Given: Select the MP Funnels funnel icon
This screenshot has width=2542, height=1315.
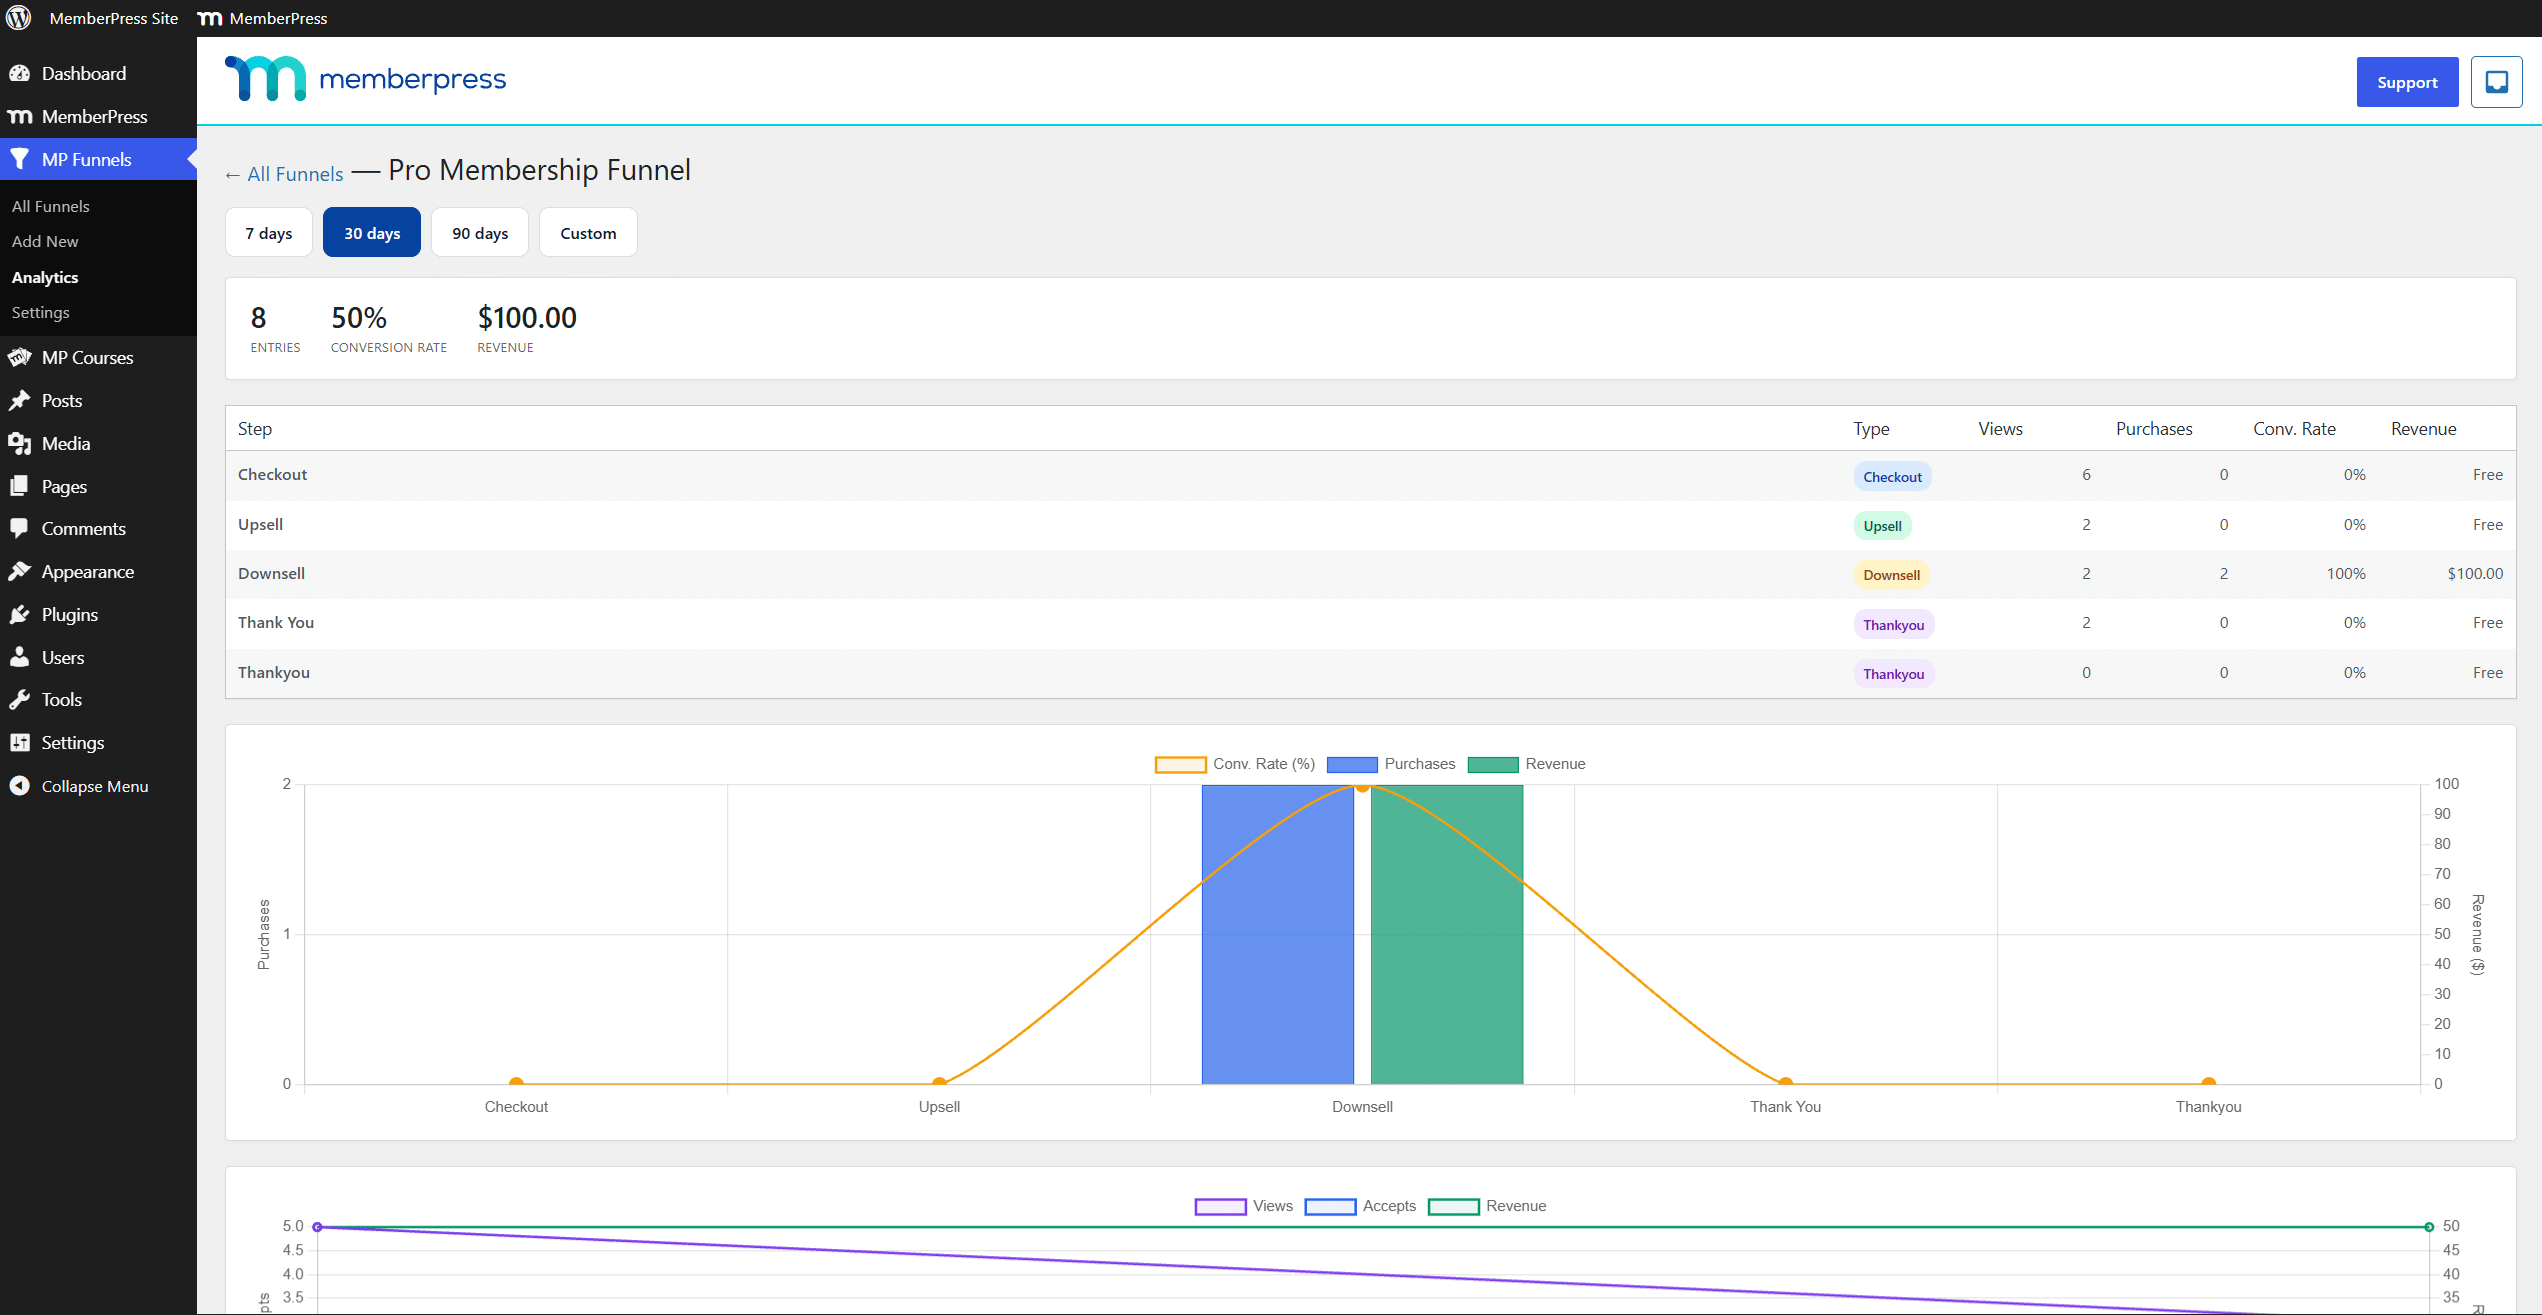Looking at the screenshot, I should tap(20, 159).
